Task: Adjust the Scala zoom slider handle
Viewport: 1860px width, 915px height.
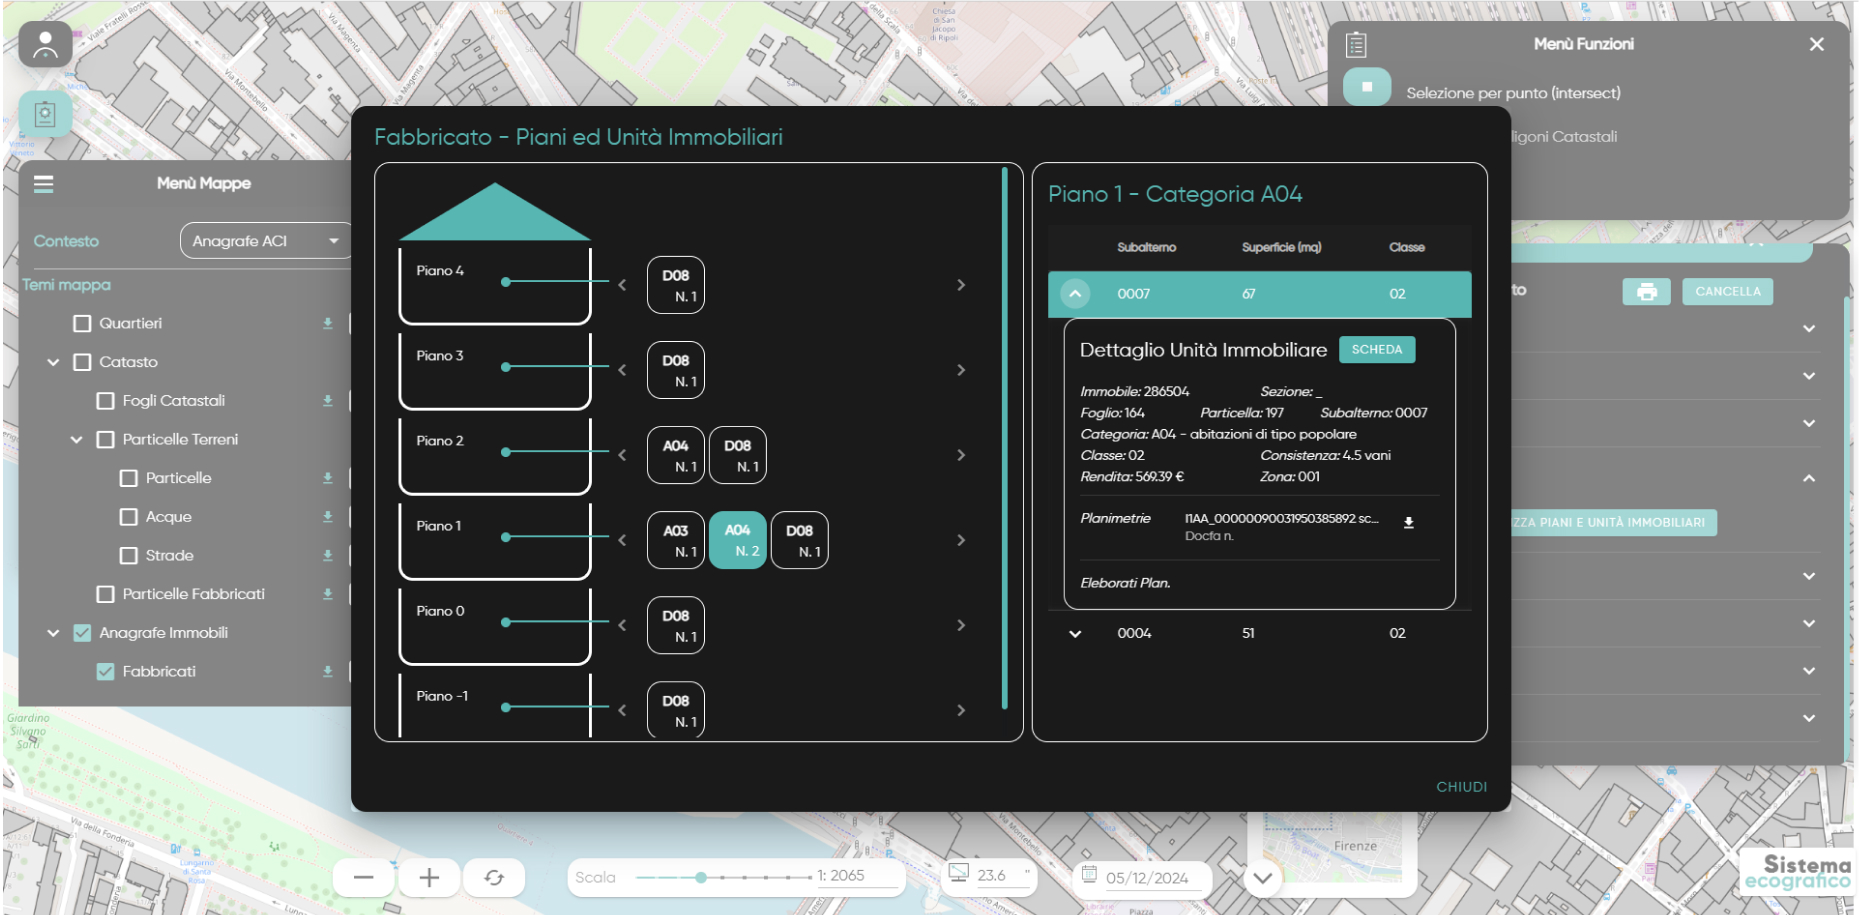Action: click(701, 877)
